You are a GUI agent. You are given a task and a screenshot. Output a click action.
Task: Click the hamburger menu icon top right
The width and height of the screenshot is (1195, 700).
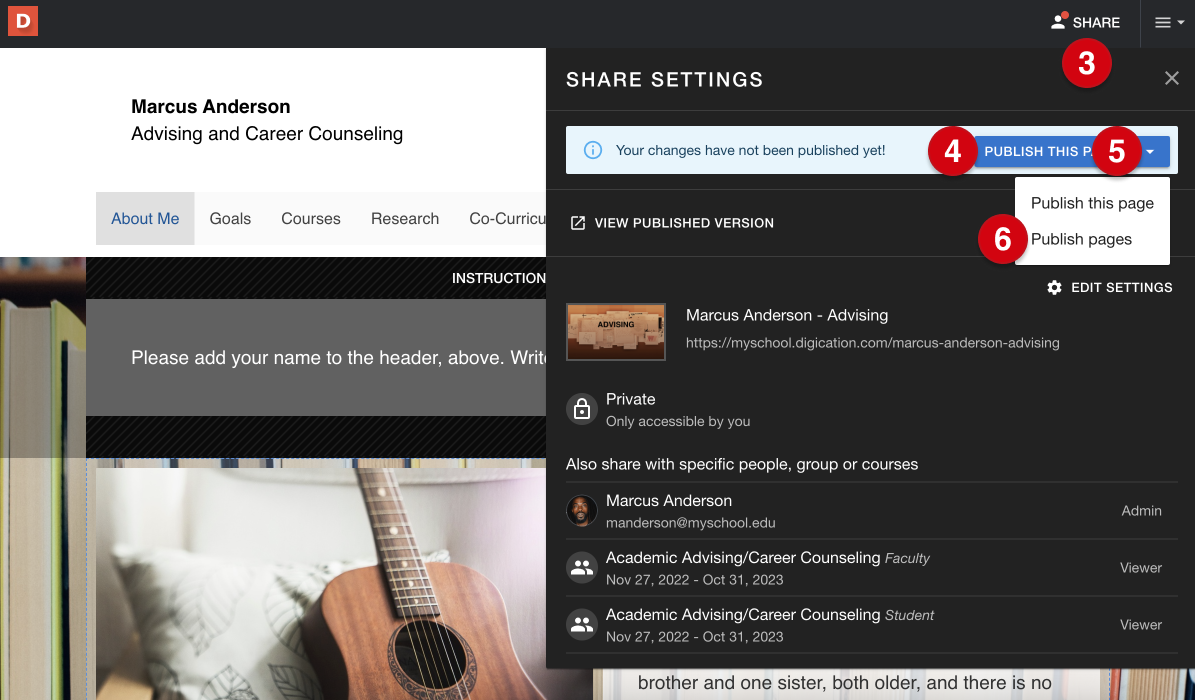click(x=1164, y=22)
